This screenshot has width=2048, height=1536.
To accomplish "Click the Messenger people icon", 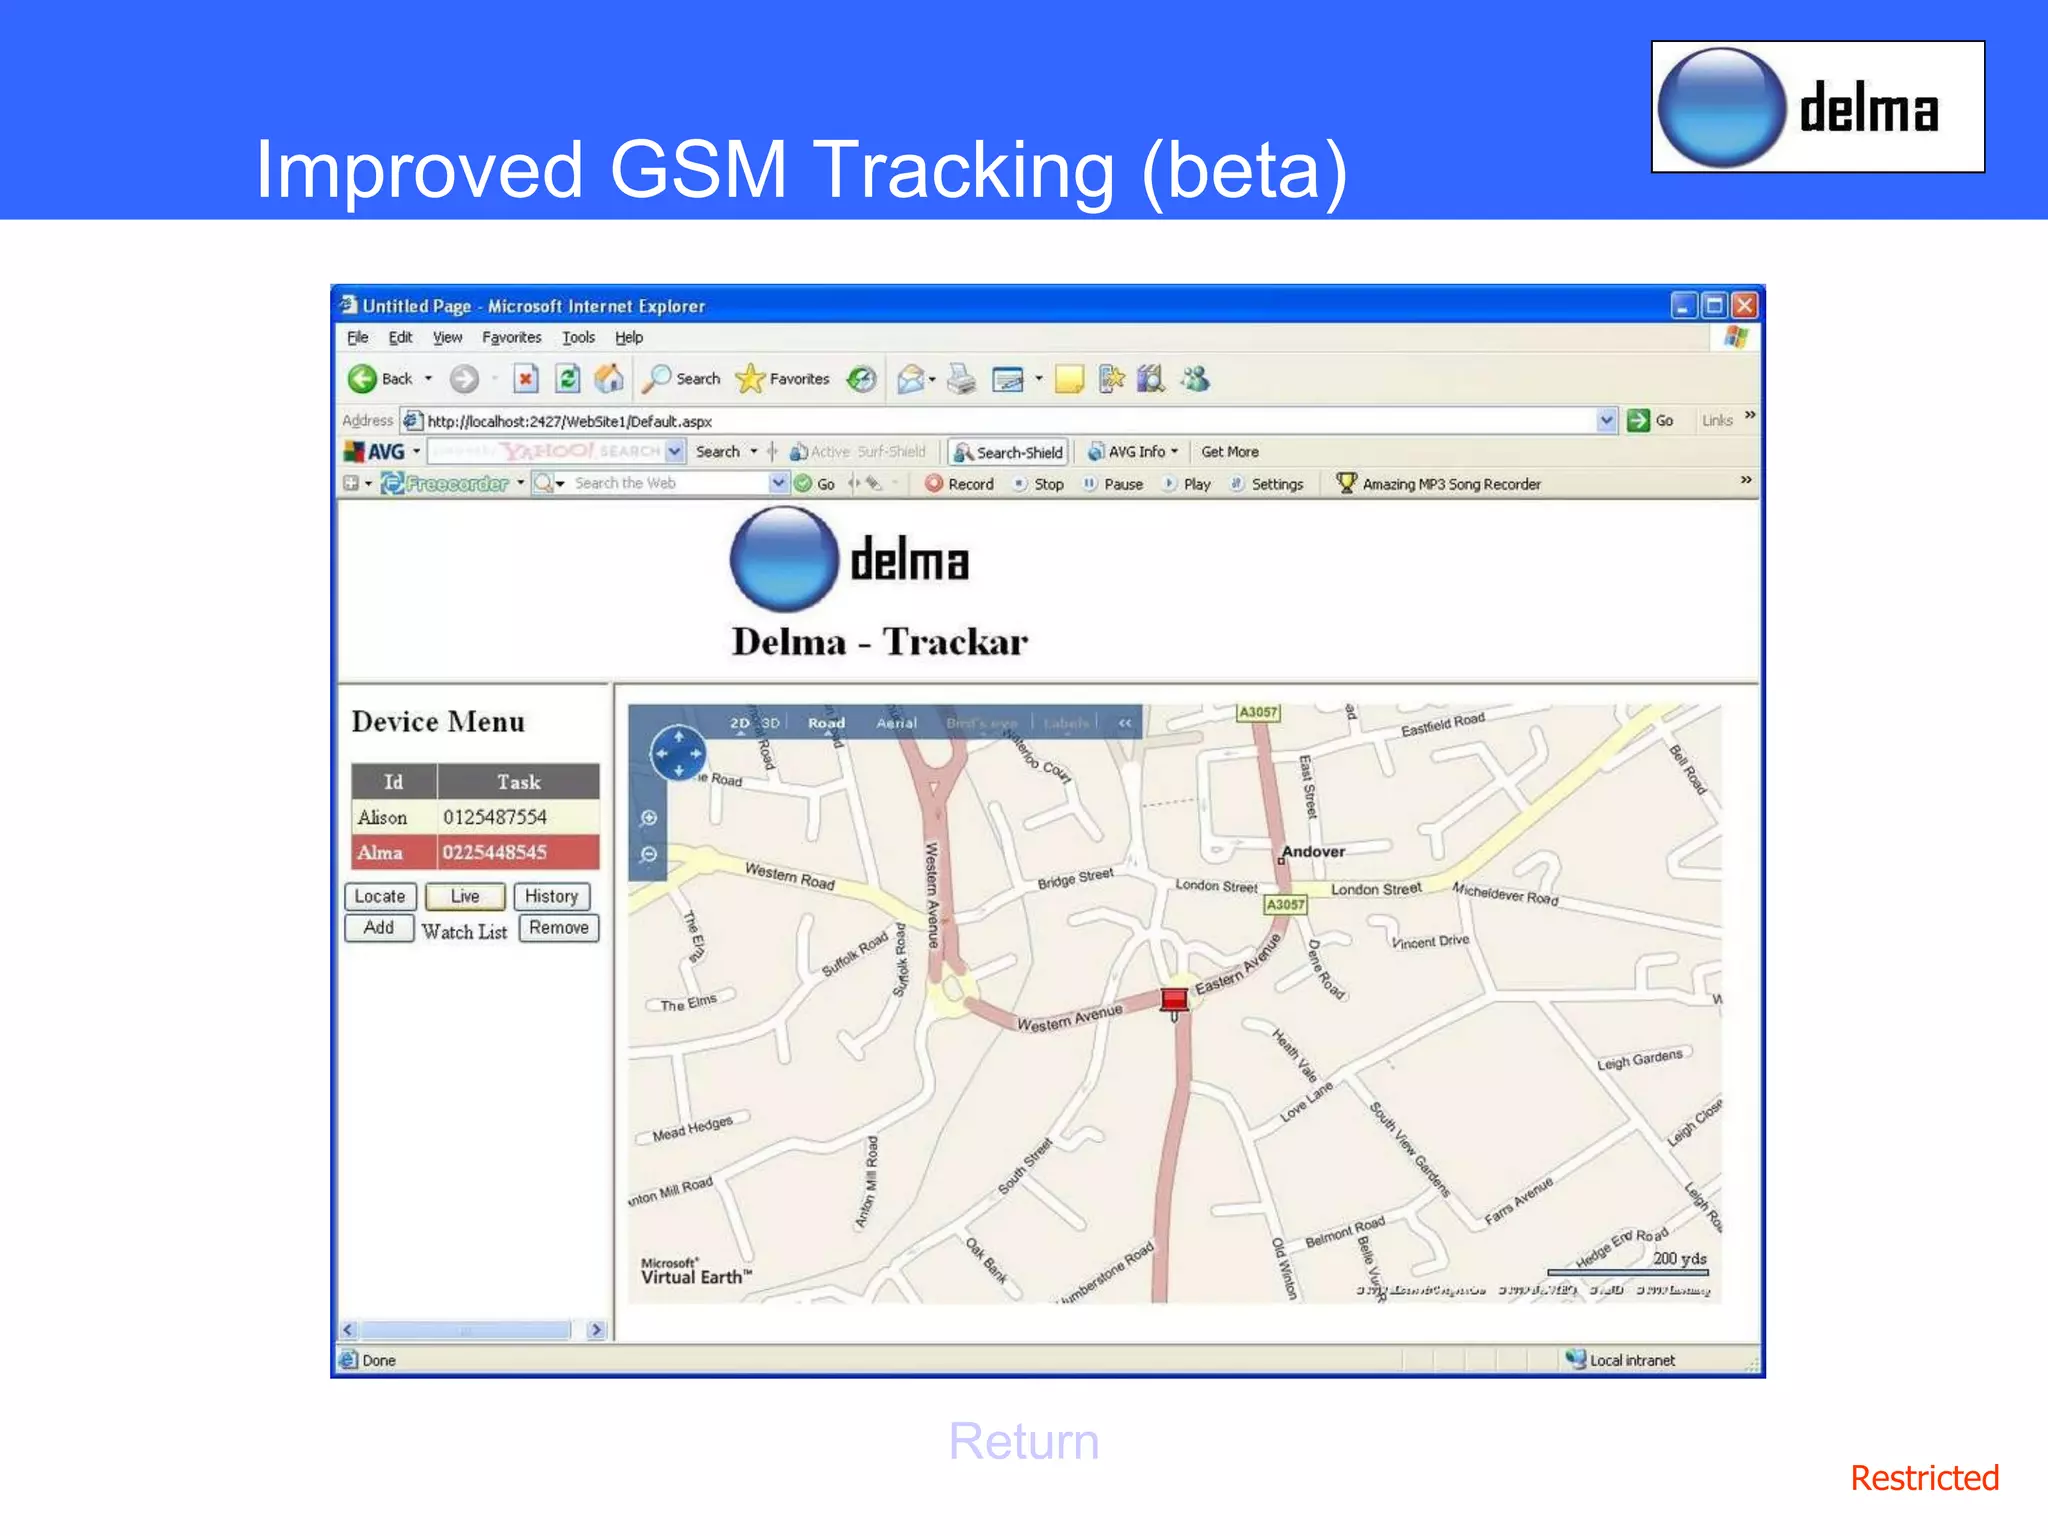I will pyautogui.click(x=1195, y=379).
